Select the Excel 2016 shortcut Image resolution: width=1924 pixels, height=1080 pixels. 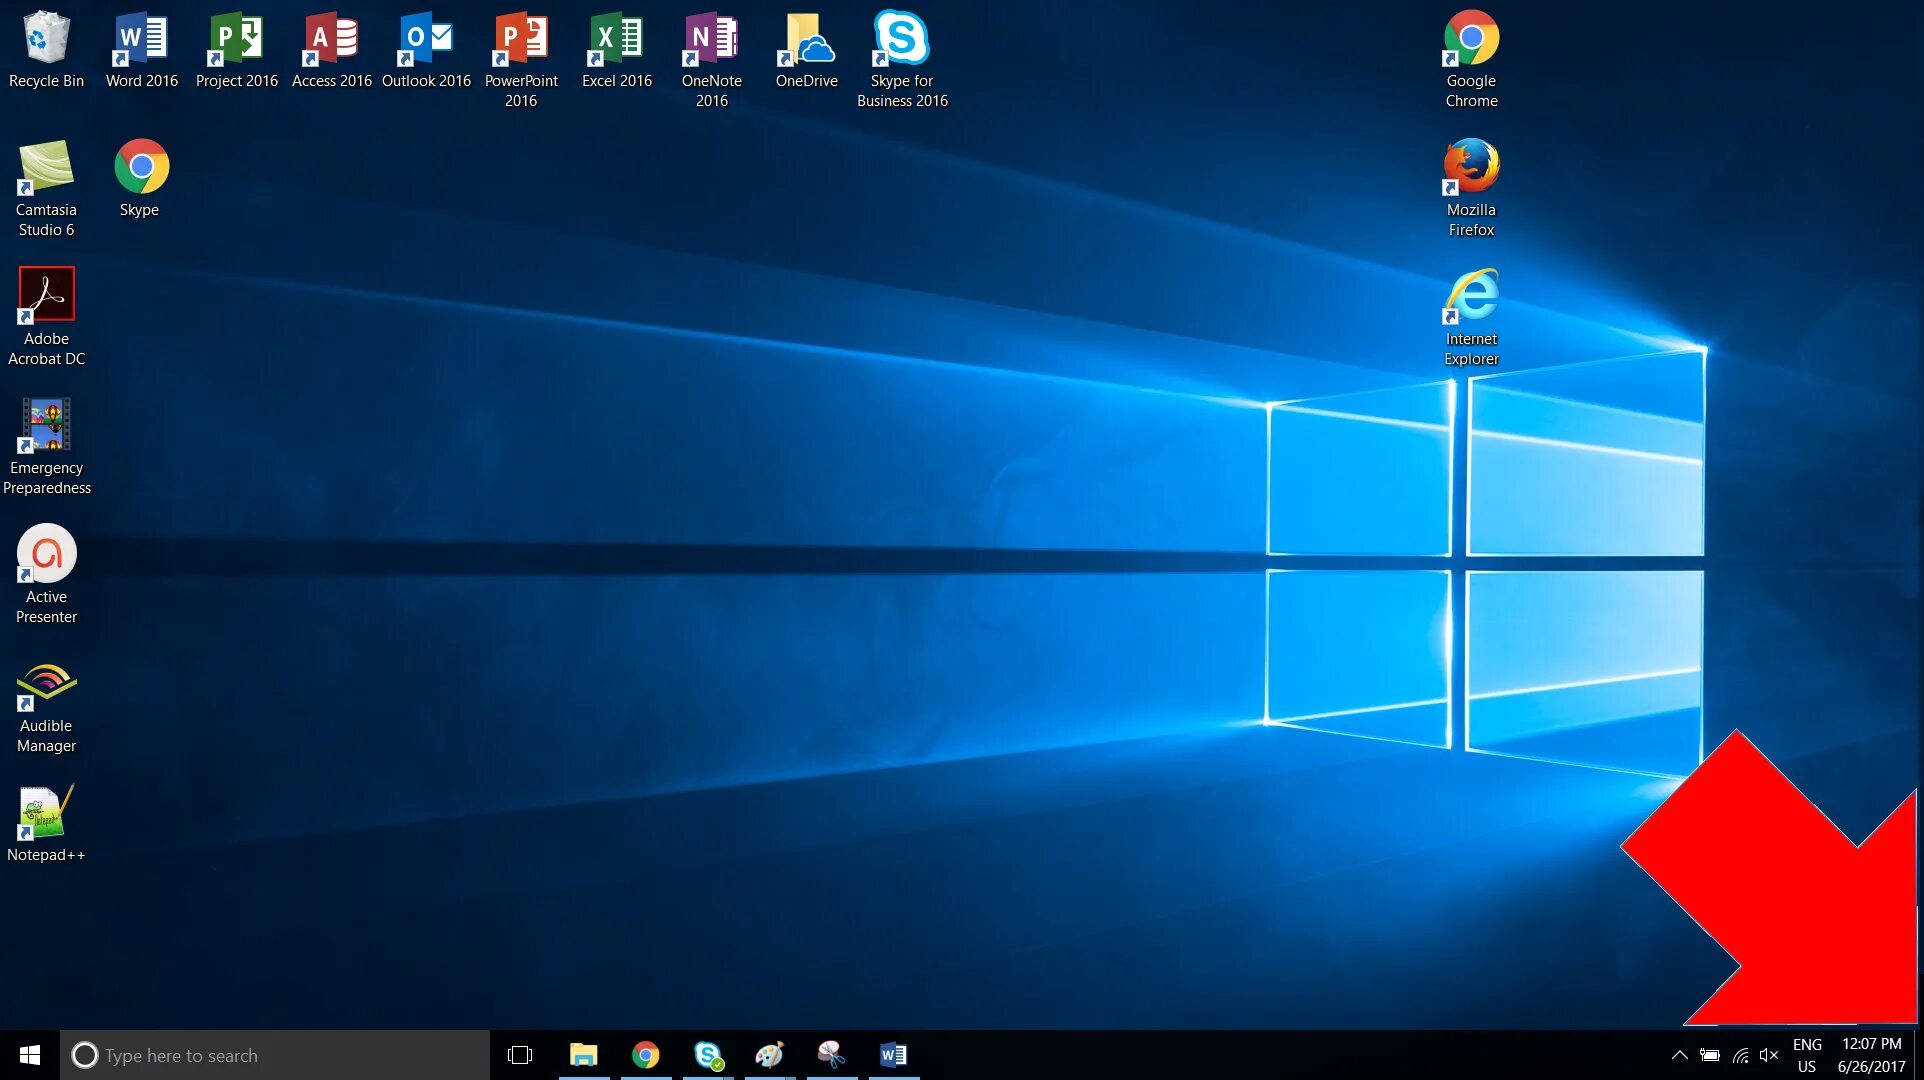[x=616, y=50]
